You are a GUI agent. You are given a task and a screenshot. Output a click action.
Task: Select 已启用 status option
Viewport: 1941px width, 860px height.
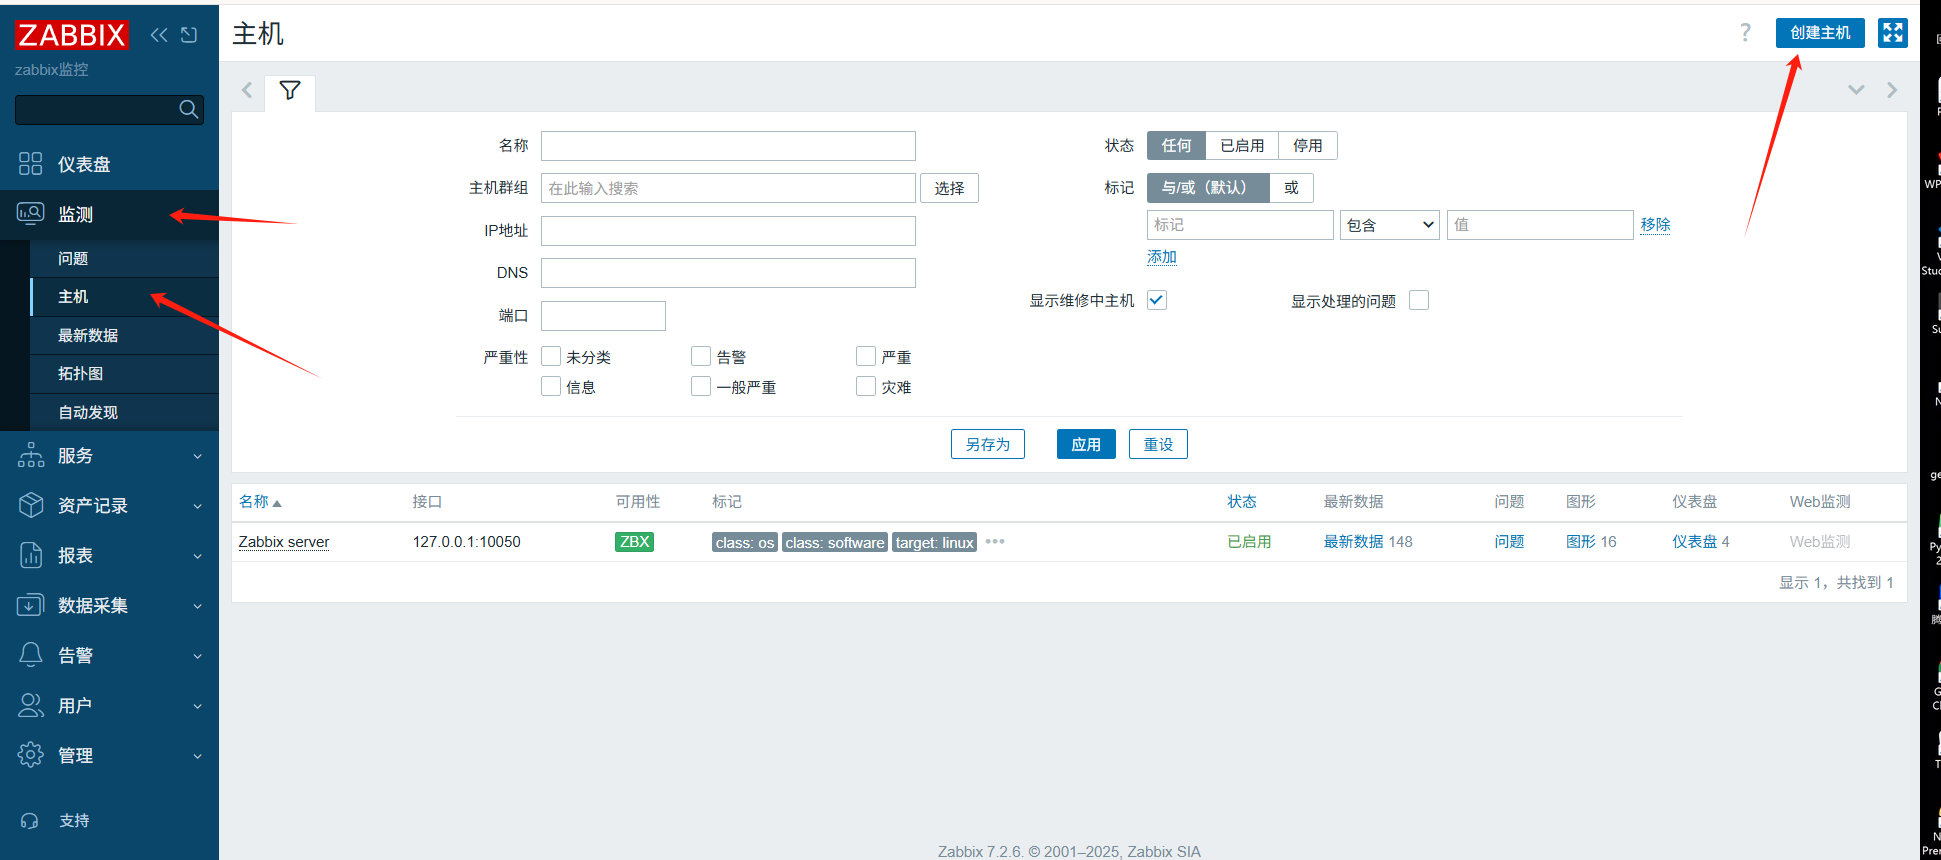tap(1242, 146)
